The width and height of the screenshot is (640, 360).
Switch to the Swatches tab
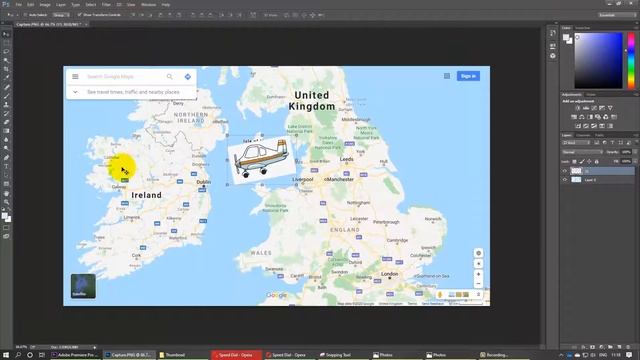click(582, 28)
